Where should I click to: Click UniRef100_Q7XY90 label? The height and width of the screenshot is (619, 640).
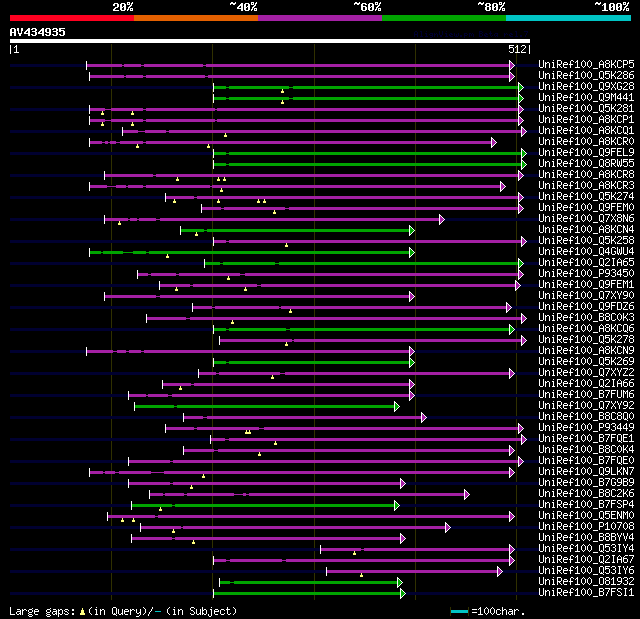586,296
